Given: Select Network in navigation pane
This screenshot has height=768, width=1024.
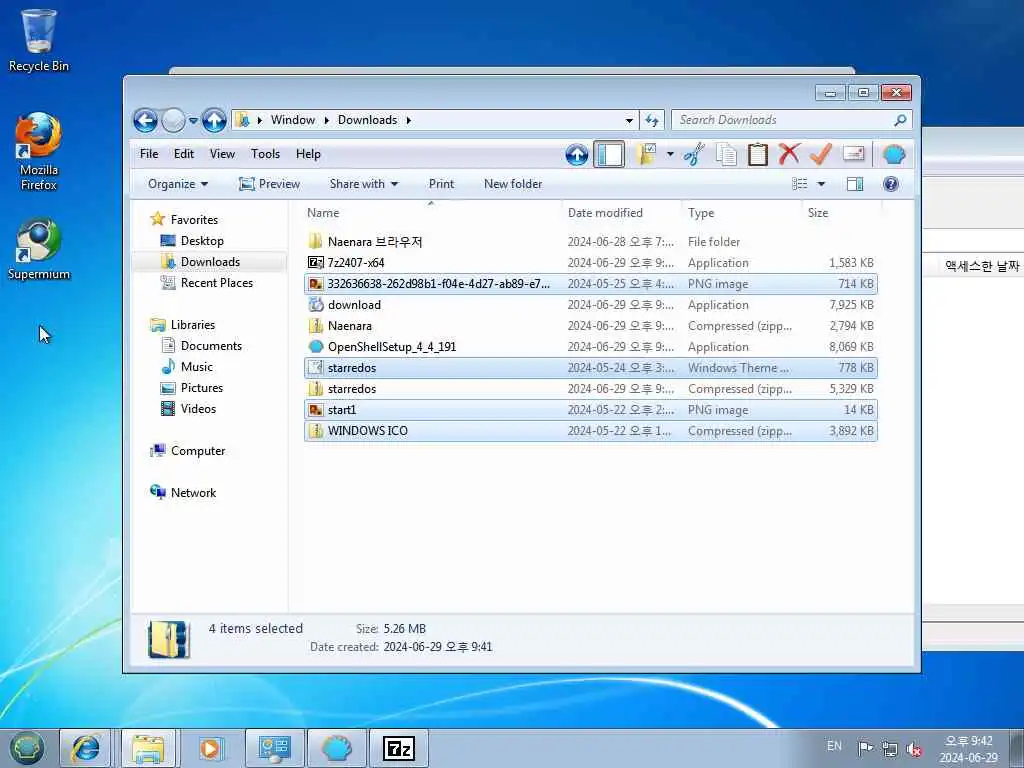Looking at the screenshot, I should click(193, 493).
